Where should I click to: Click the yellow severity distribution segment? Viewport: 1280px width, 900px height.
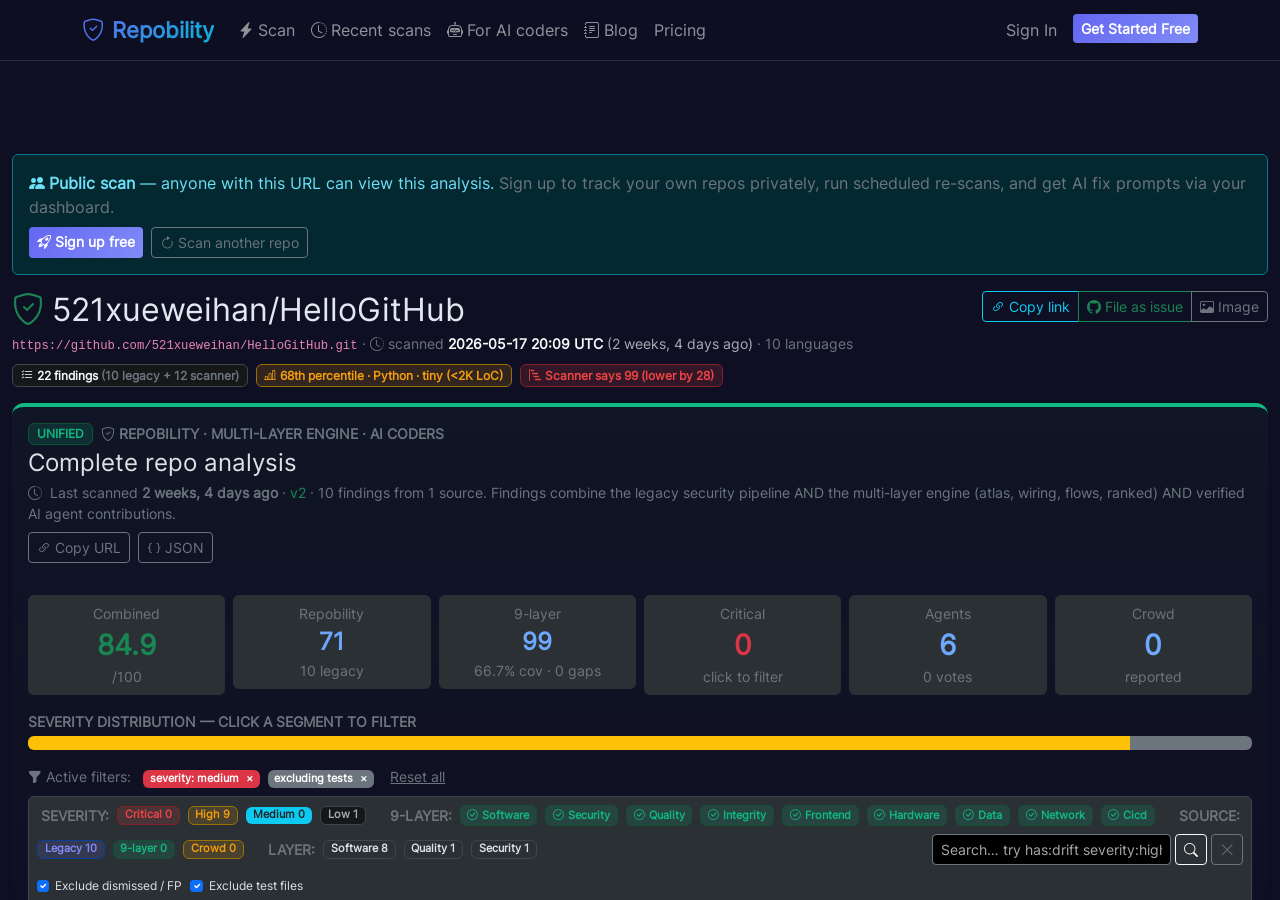579,743
